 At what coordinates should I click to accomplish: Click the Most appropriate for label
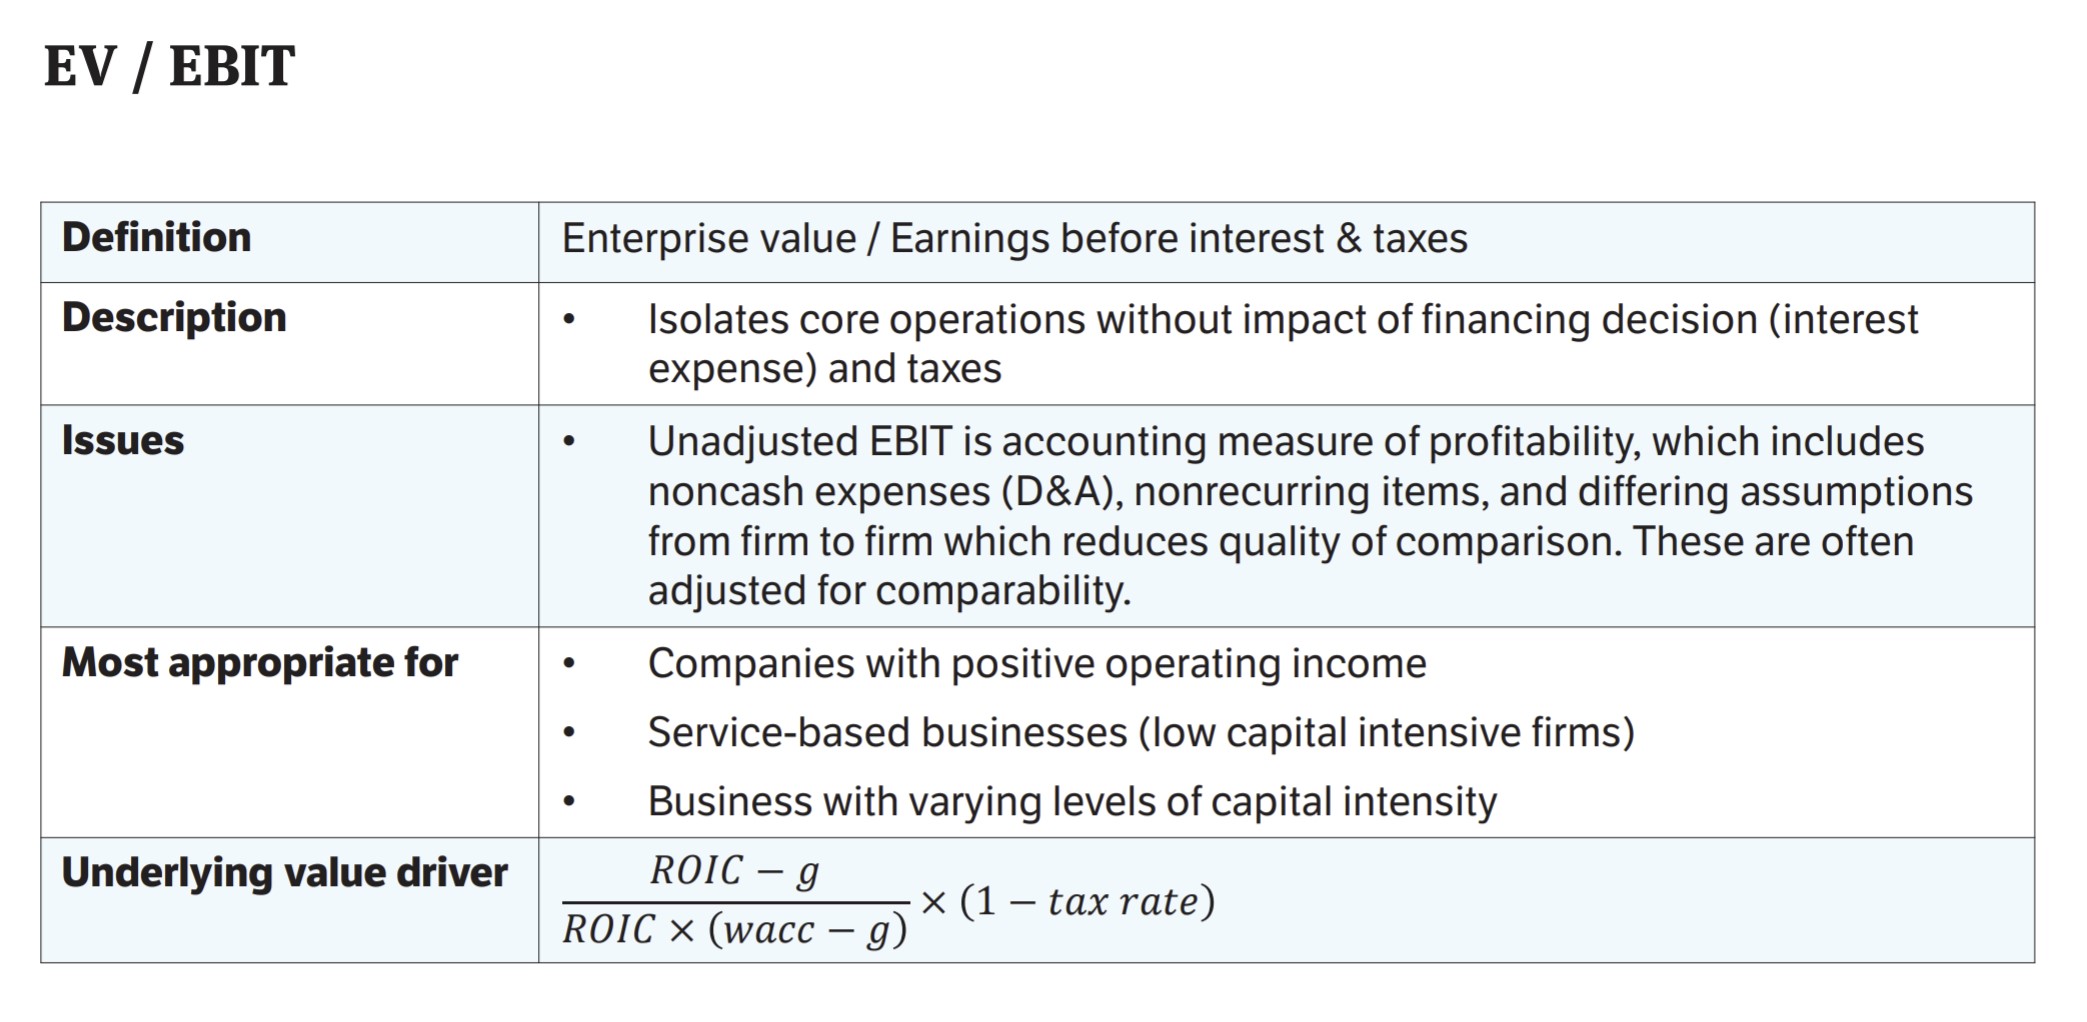(x=260, y=663)
